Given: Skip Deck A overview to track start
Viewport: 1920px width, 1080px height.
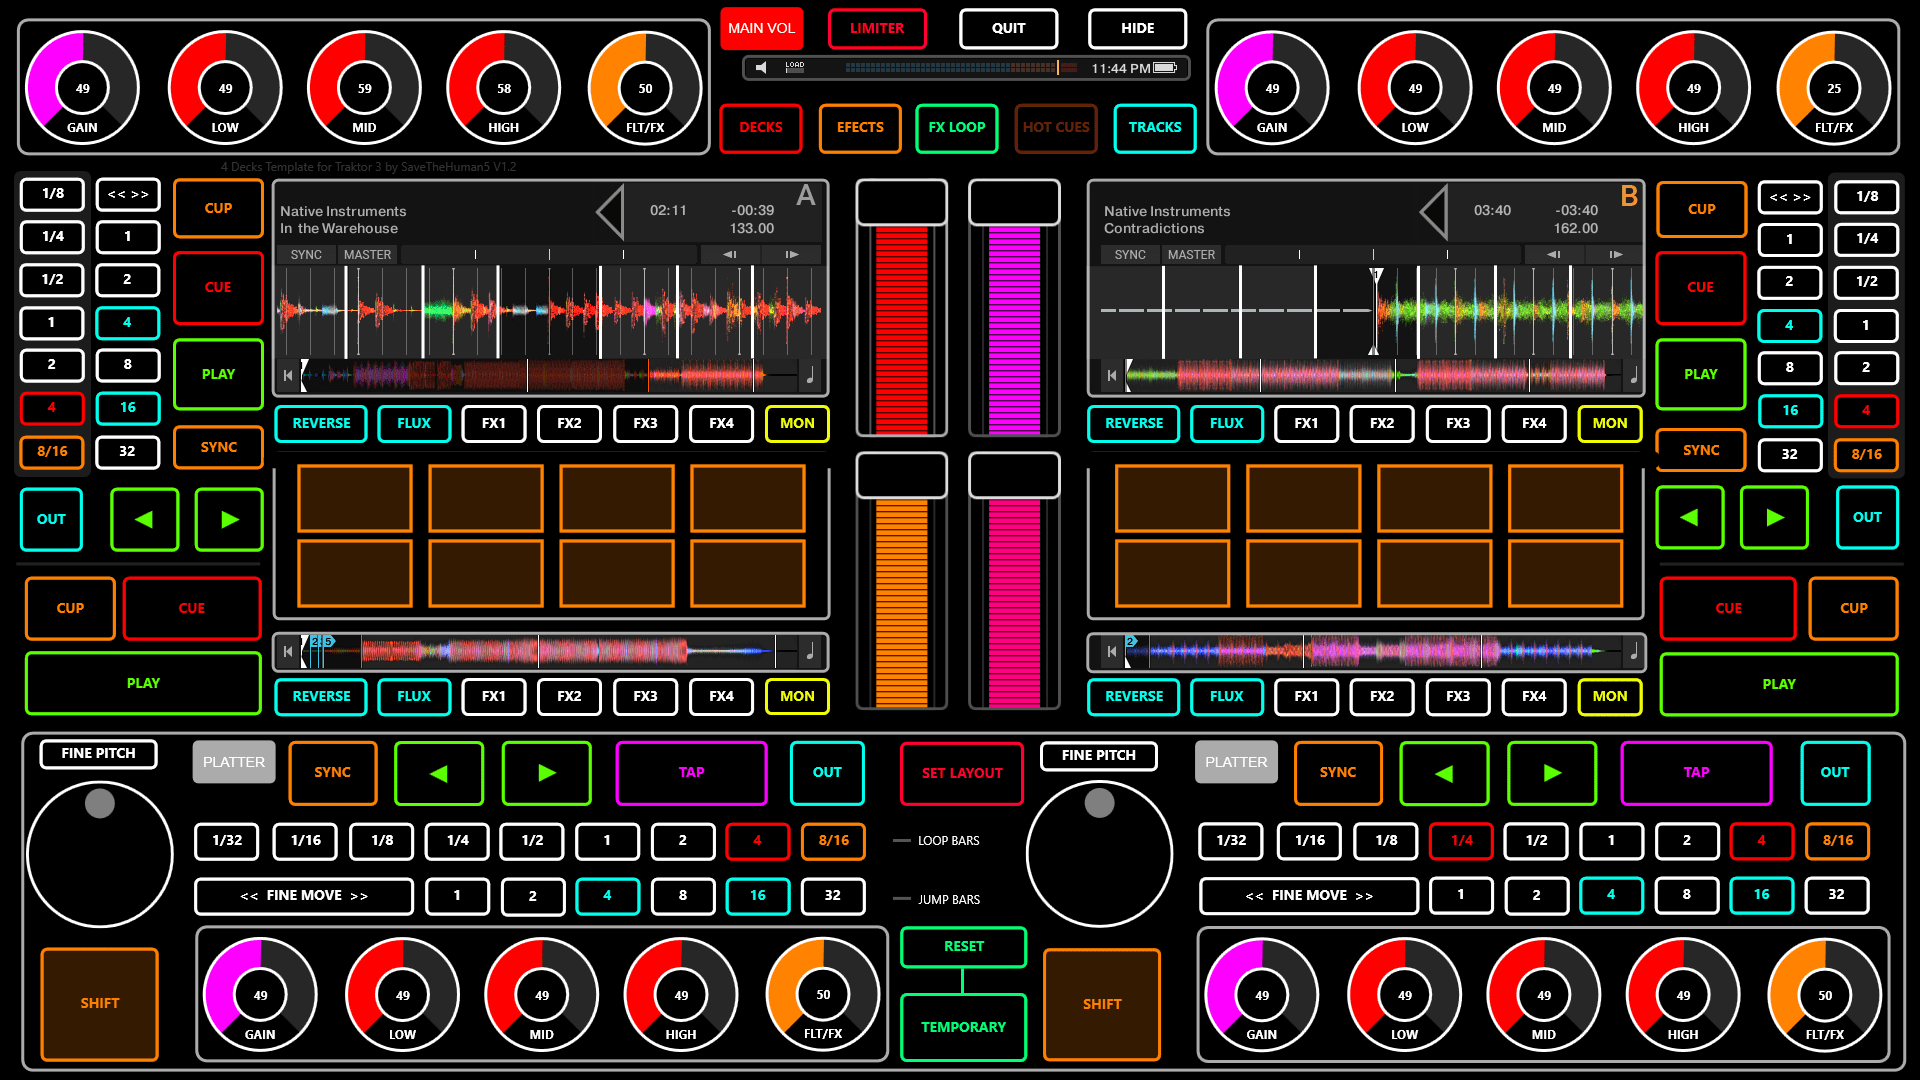Looking at the screenshot, I should (x=288, y=376).
